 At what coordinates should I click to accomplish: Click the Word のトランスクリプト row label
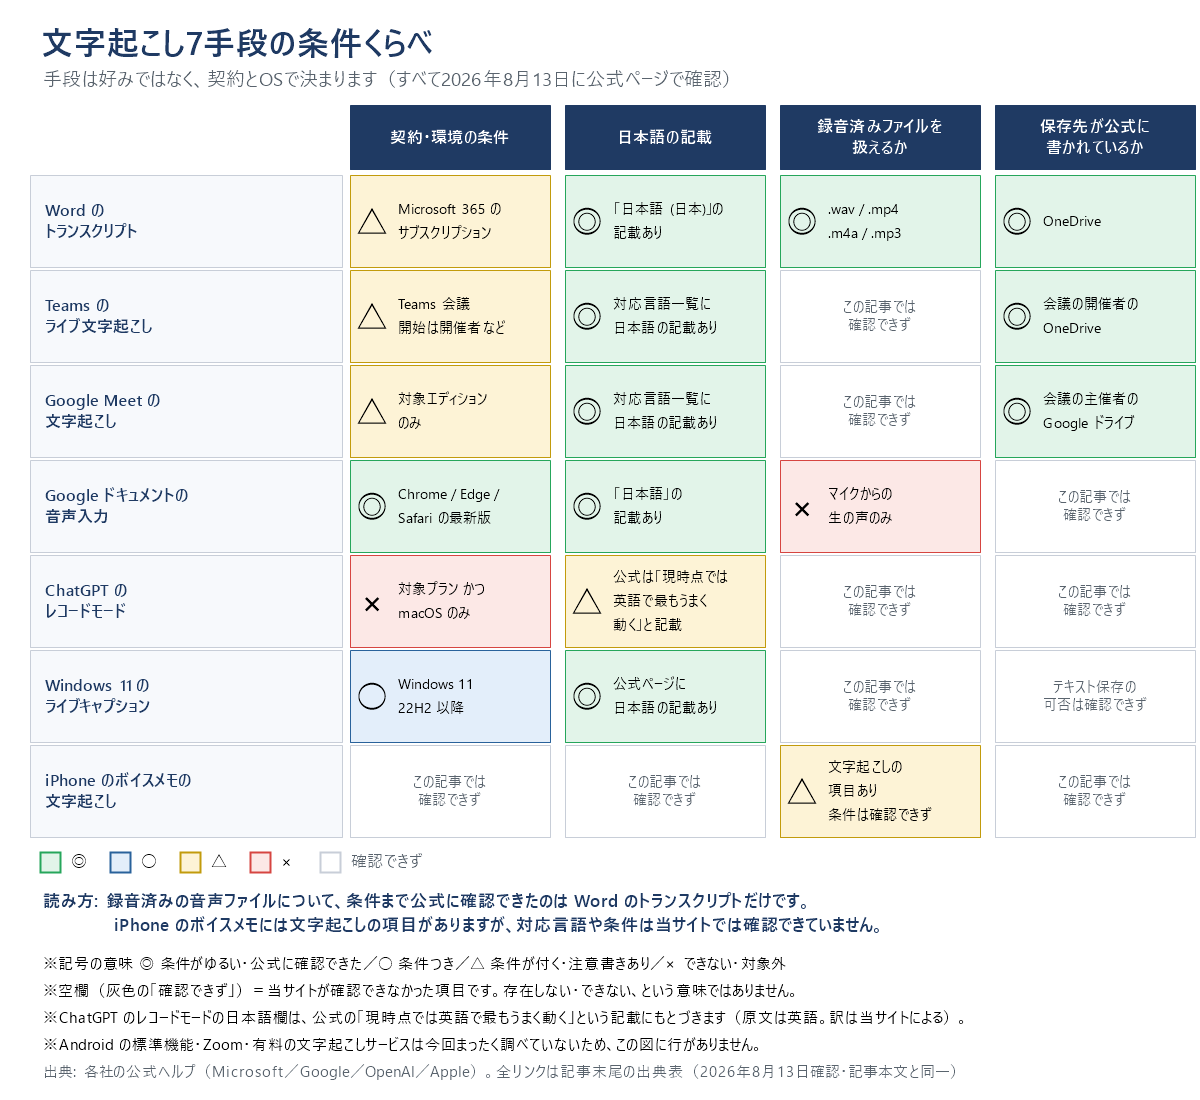[x=186, y=221]
